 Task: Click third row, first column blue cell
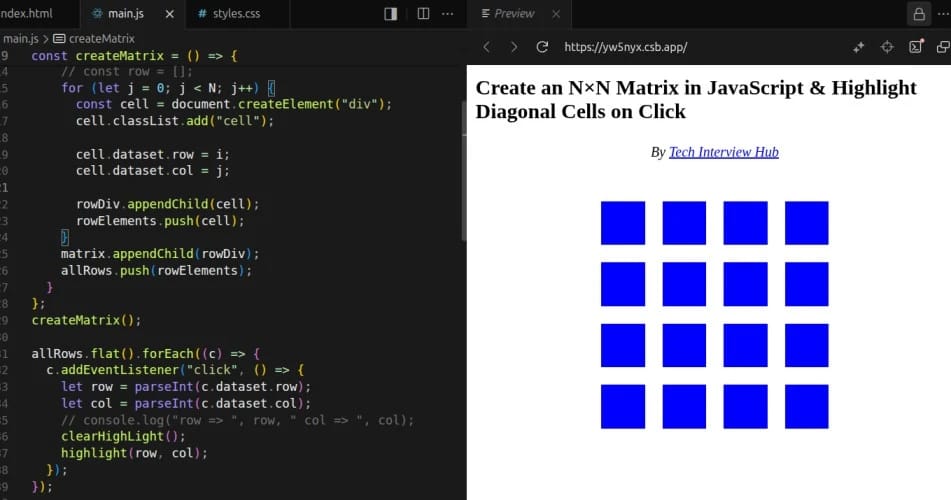(x=623, y=345)
